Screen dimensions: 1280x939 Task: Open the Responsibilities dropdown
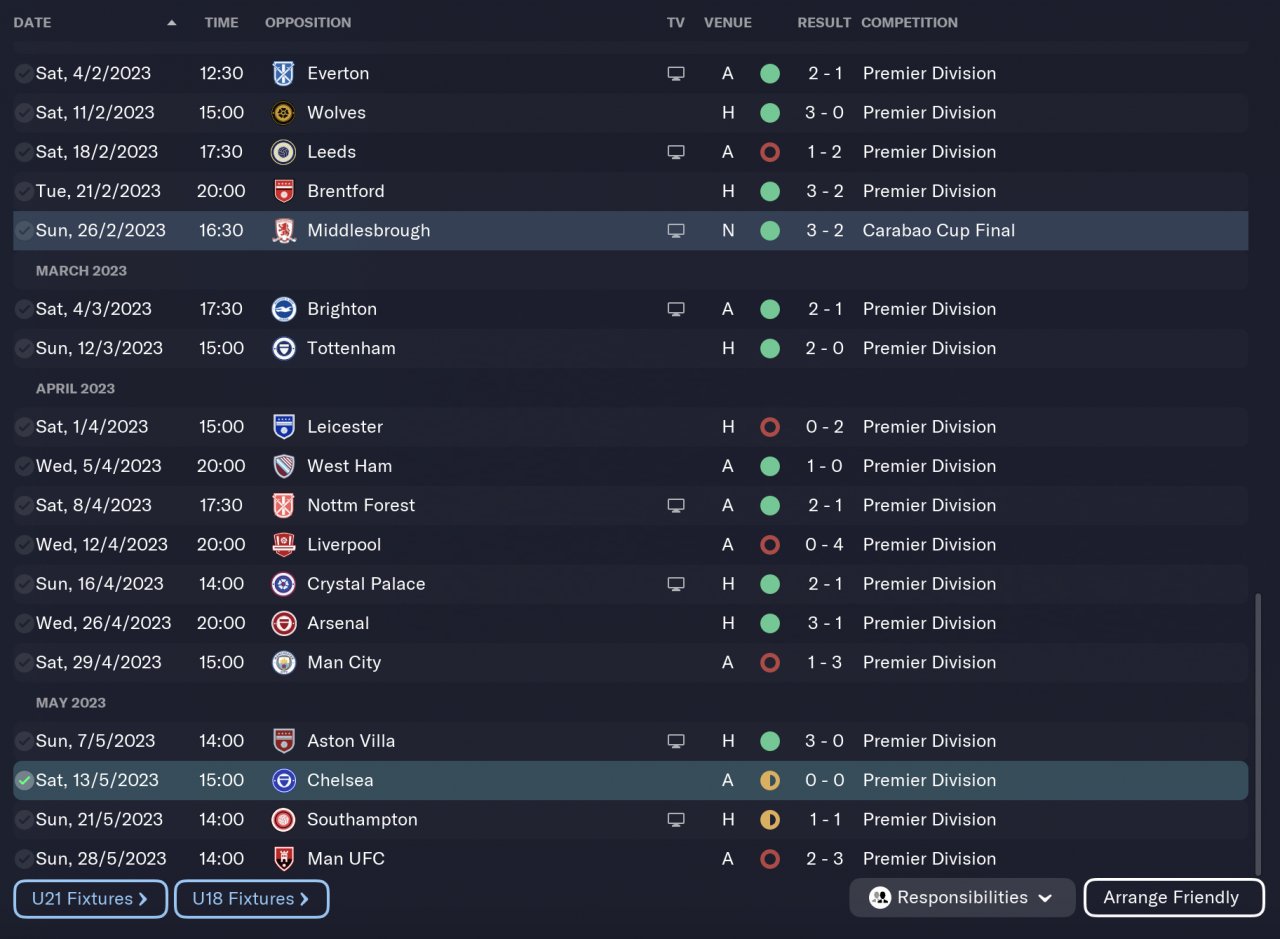click(961, 897)
